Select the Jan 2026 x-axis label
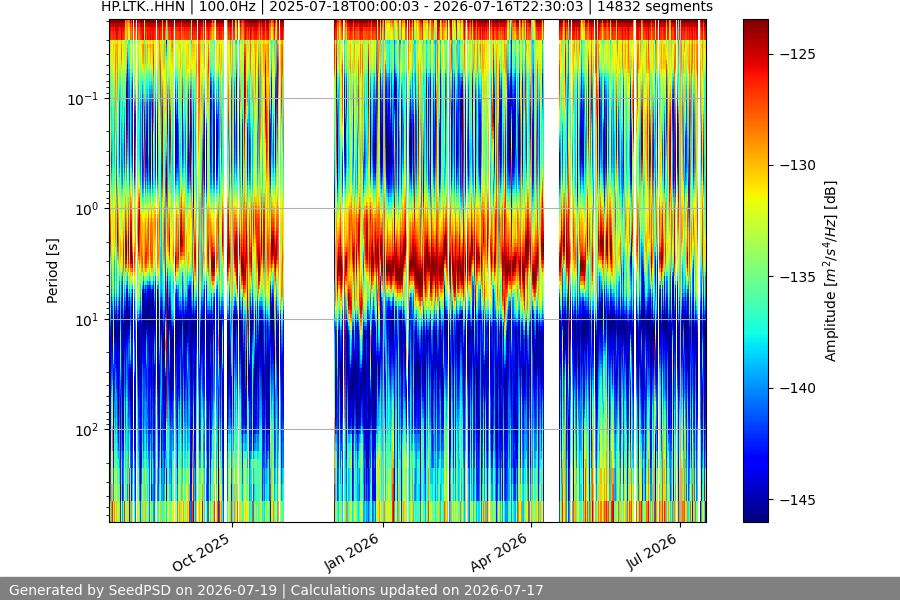The height and width of the screenshot is (600, 900). pos(352,552)
